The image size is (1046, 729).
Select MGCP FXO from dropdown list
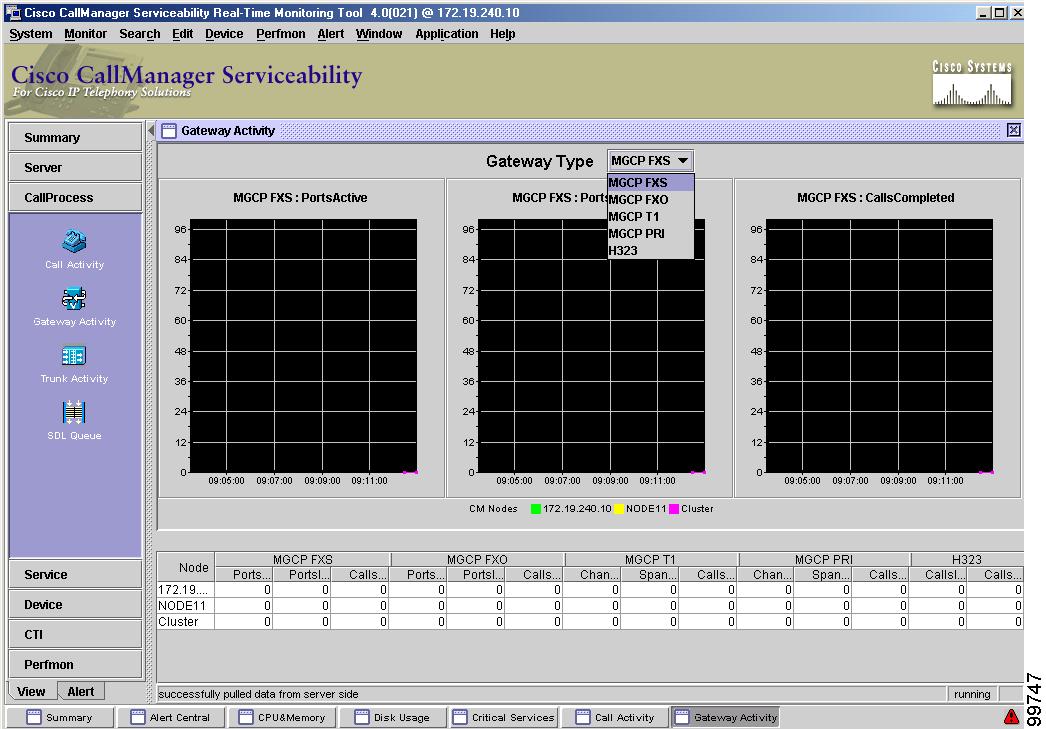(x=650, y=199)
